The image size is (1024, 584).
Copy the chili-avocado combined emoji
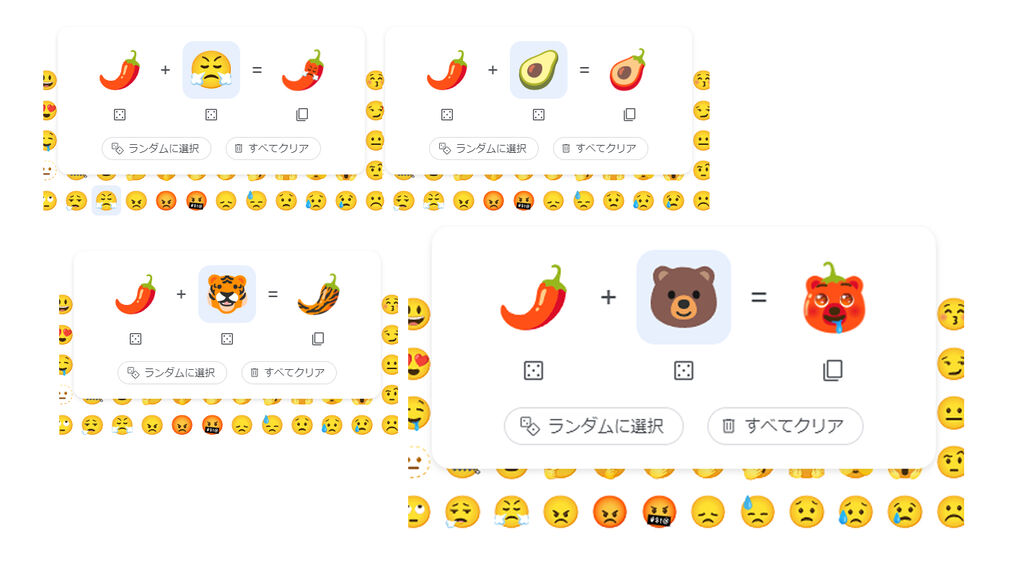(x=630, y=114)
